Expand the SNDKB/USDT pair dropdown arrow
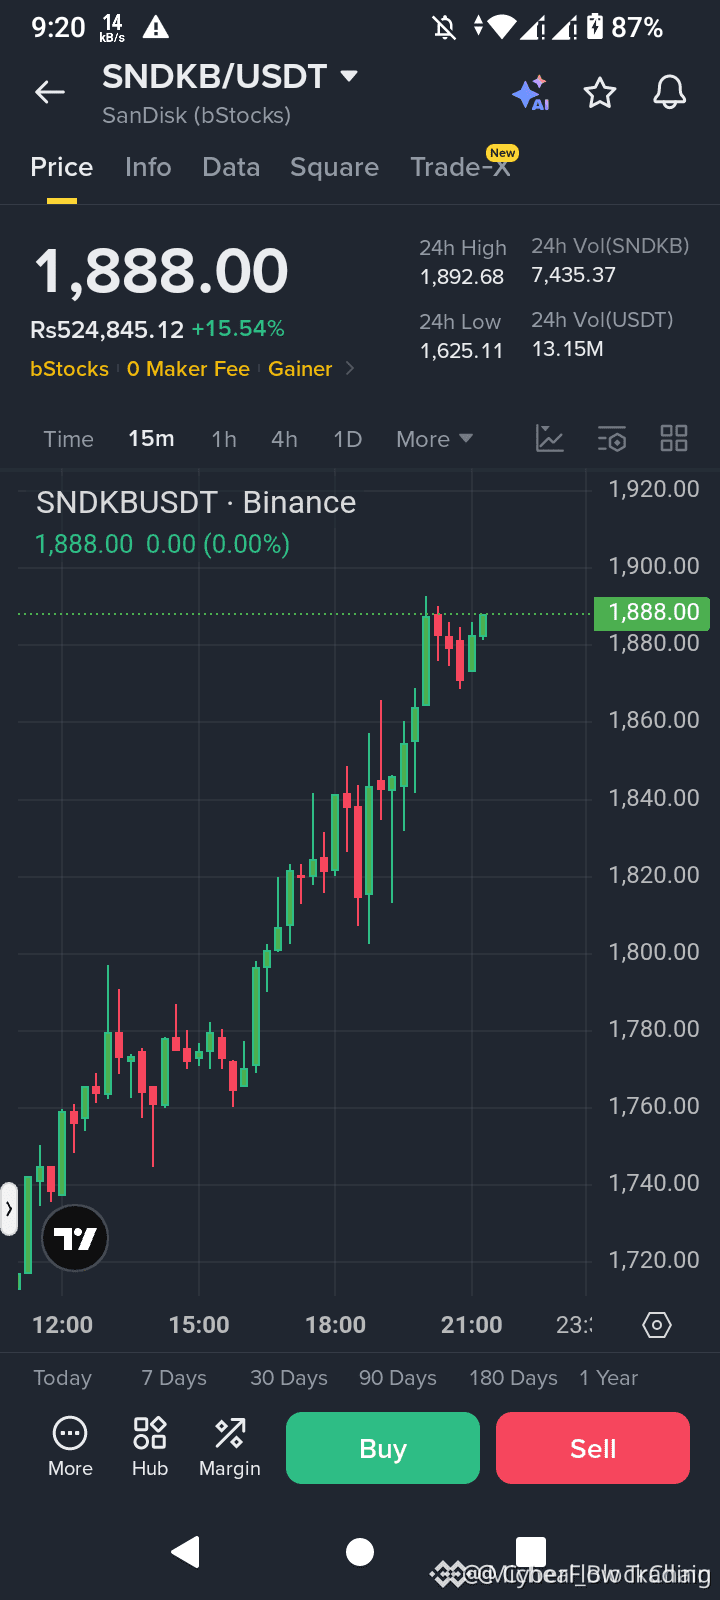 point(349,76)
